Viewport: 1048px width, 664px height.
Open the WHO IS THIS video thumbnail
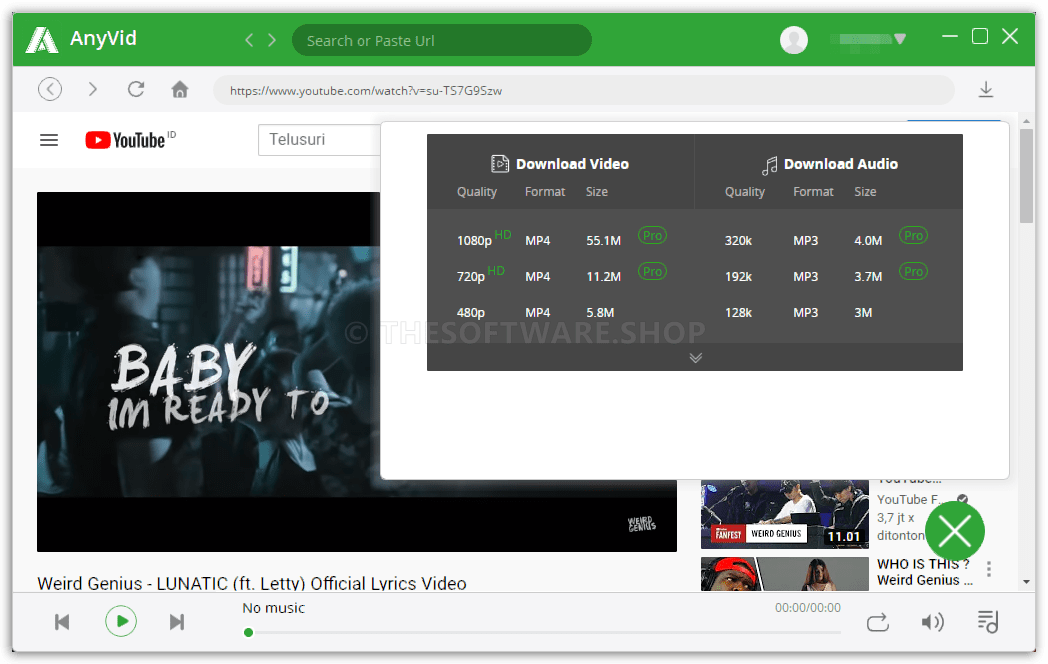coord(785,574)
